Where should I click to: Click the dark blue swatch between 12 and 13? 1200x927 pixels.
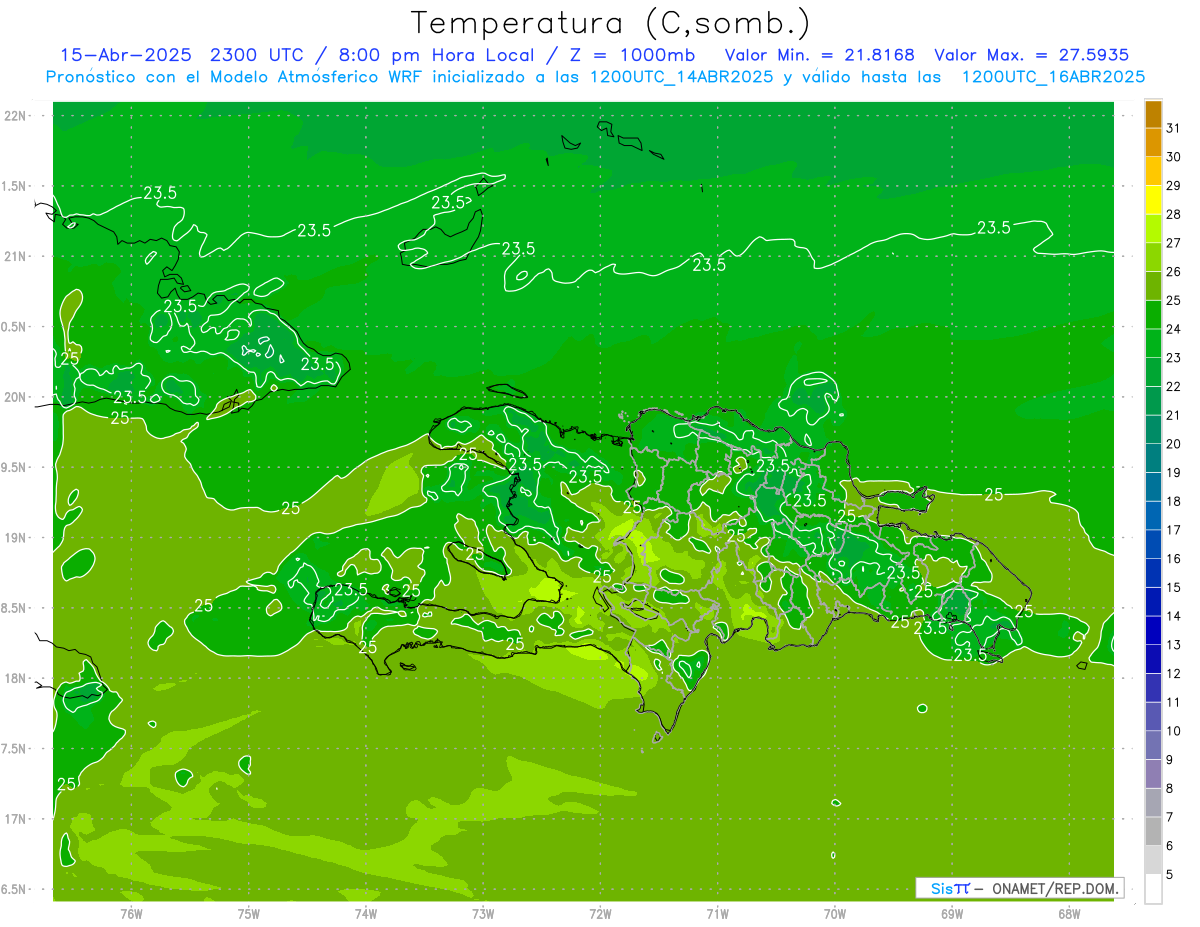[1153, 659]
